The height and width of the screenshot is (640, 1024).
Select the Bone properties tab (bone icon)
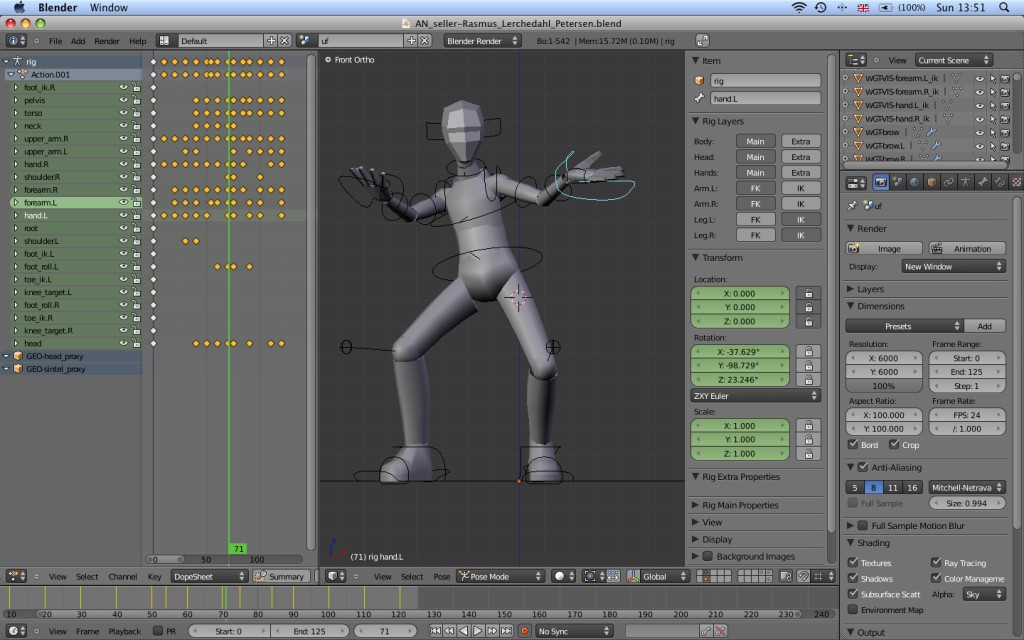click(x=982, y=182)
